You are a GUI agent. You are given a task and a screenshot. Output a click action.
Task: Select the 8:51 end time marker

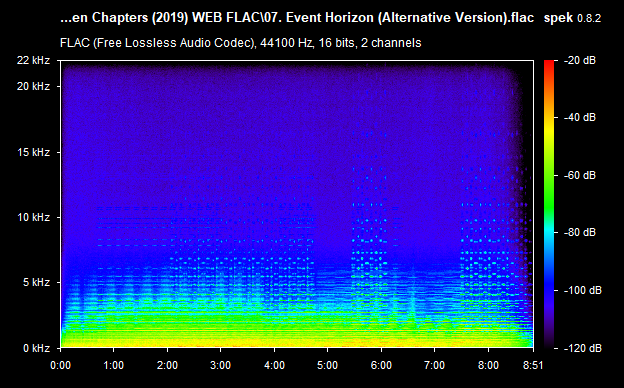533,365
